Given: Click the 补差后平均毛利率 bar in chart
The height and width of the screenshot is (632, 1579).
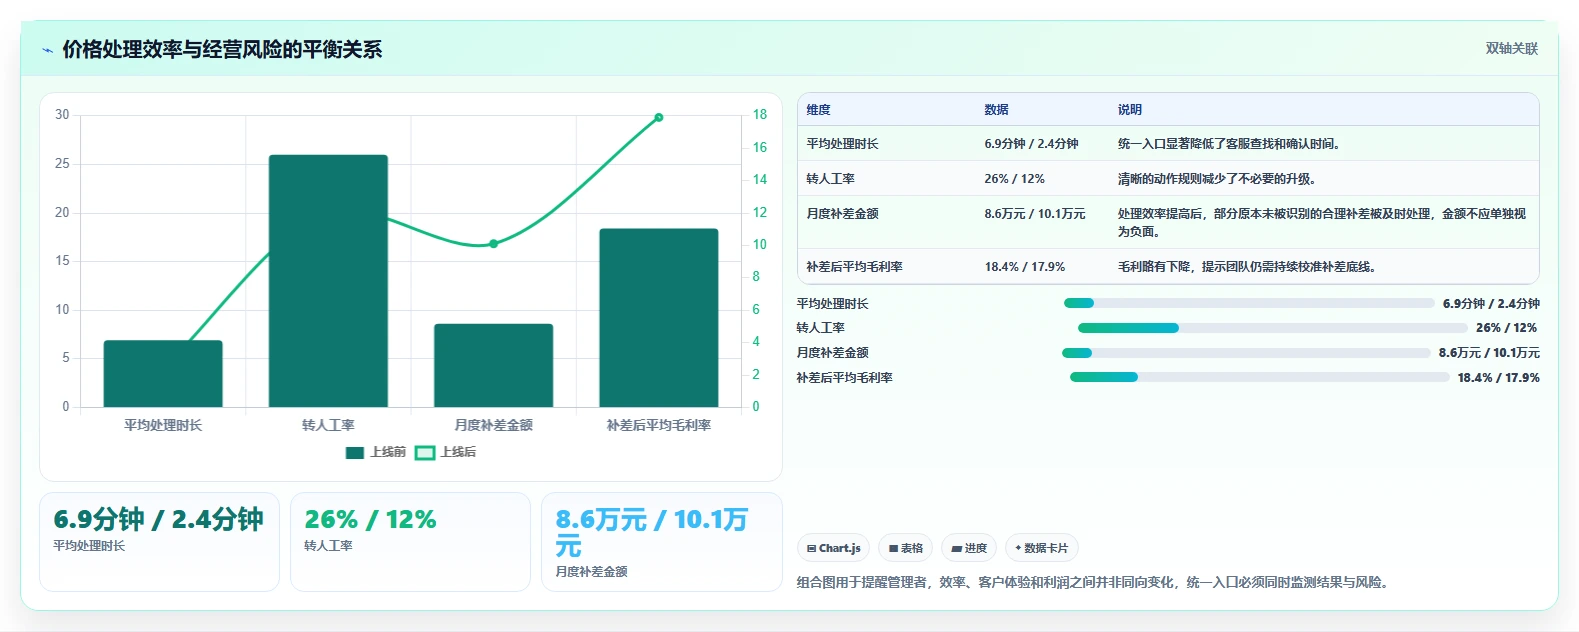Looking at the screenshot, I should (x=659, y=318).
